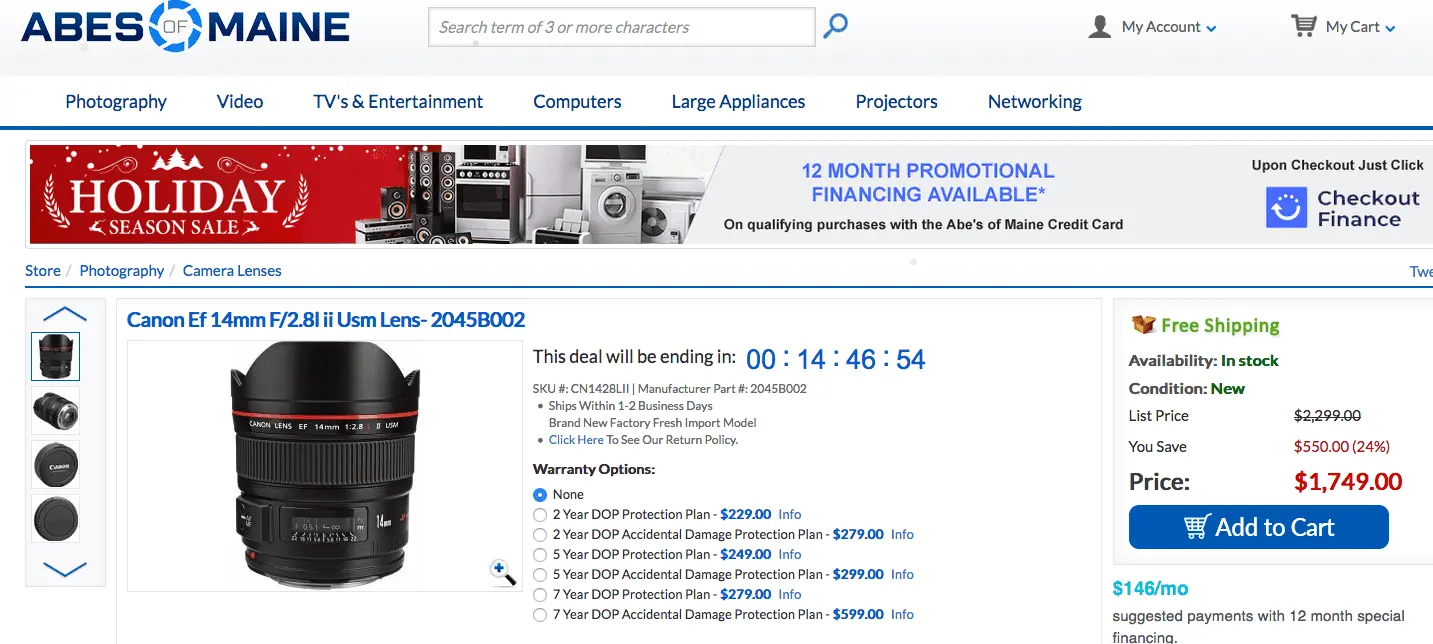Image resolution: width=1433 pixels, height=644 pixels.
Task: Click the shopping cart icon
Action: pos(1303,26)
